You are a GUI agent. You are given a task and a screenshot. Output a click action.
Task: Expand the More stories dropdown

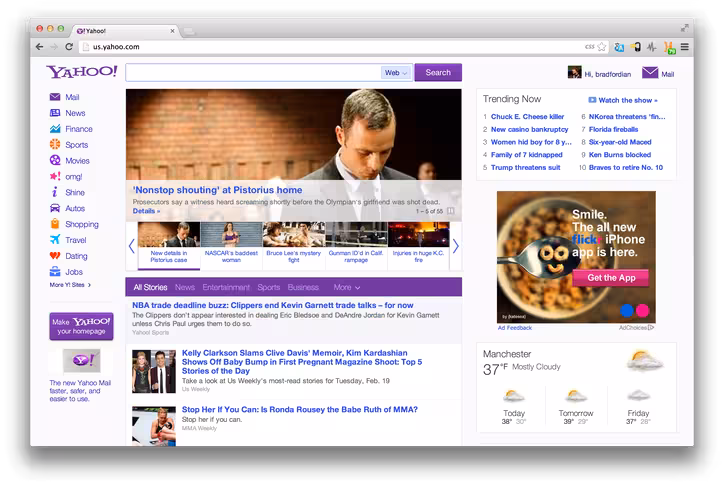tap(347, 287)
